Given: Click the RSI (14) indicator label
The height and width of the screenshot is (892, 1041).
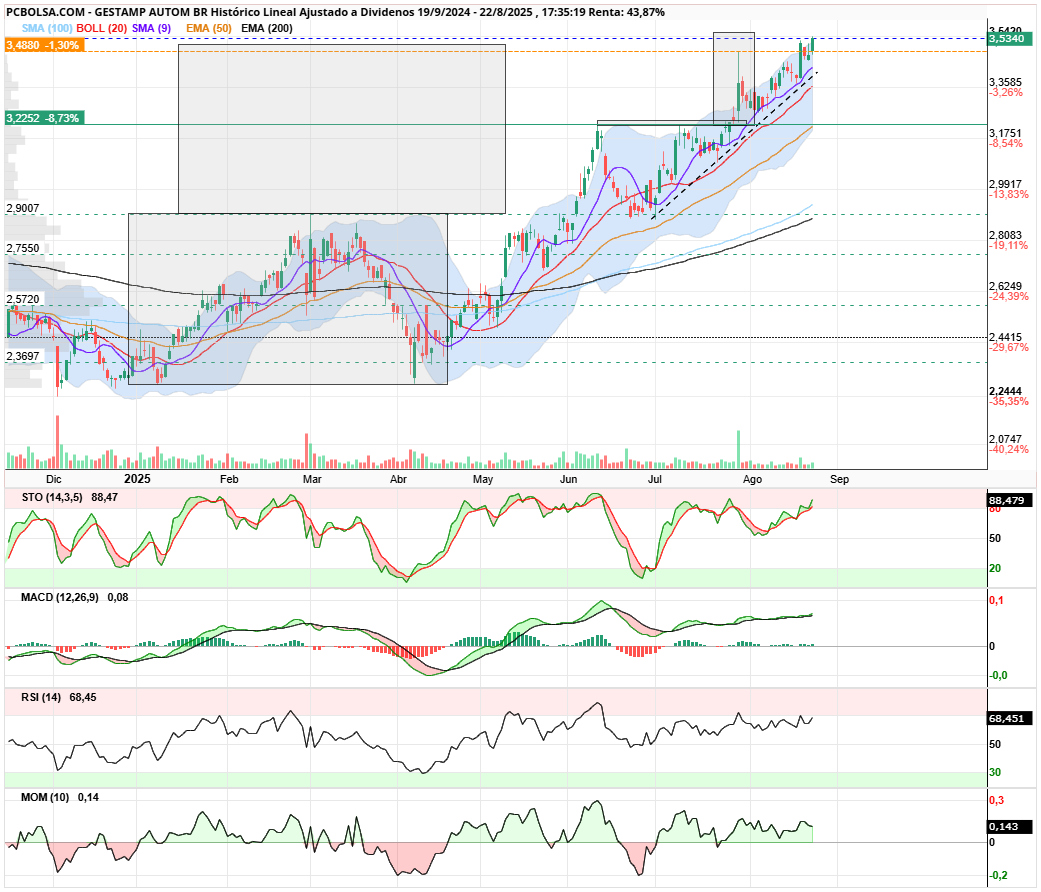Looking at the screenshot, I should [x=41, y=698].
